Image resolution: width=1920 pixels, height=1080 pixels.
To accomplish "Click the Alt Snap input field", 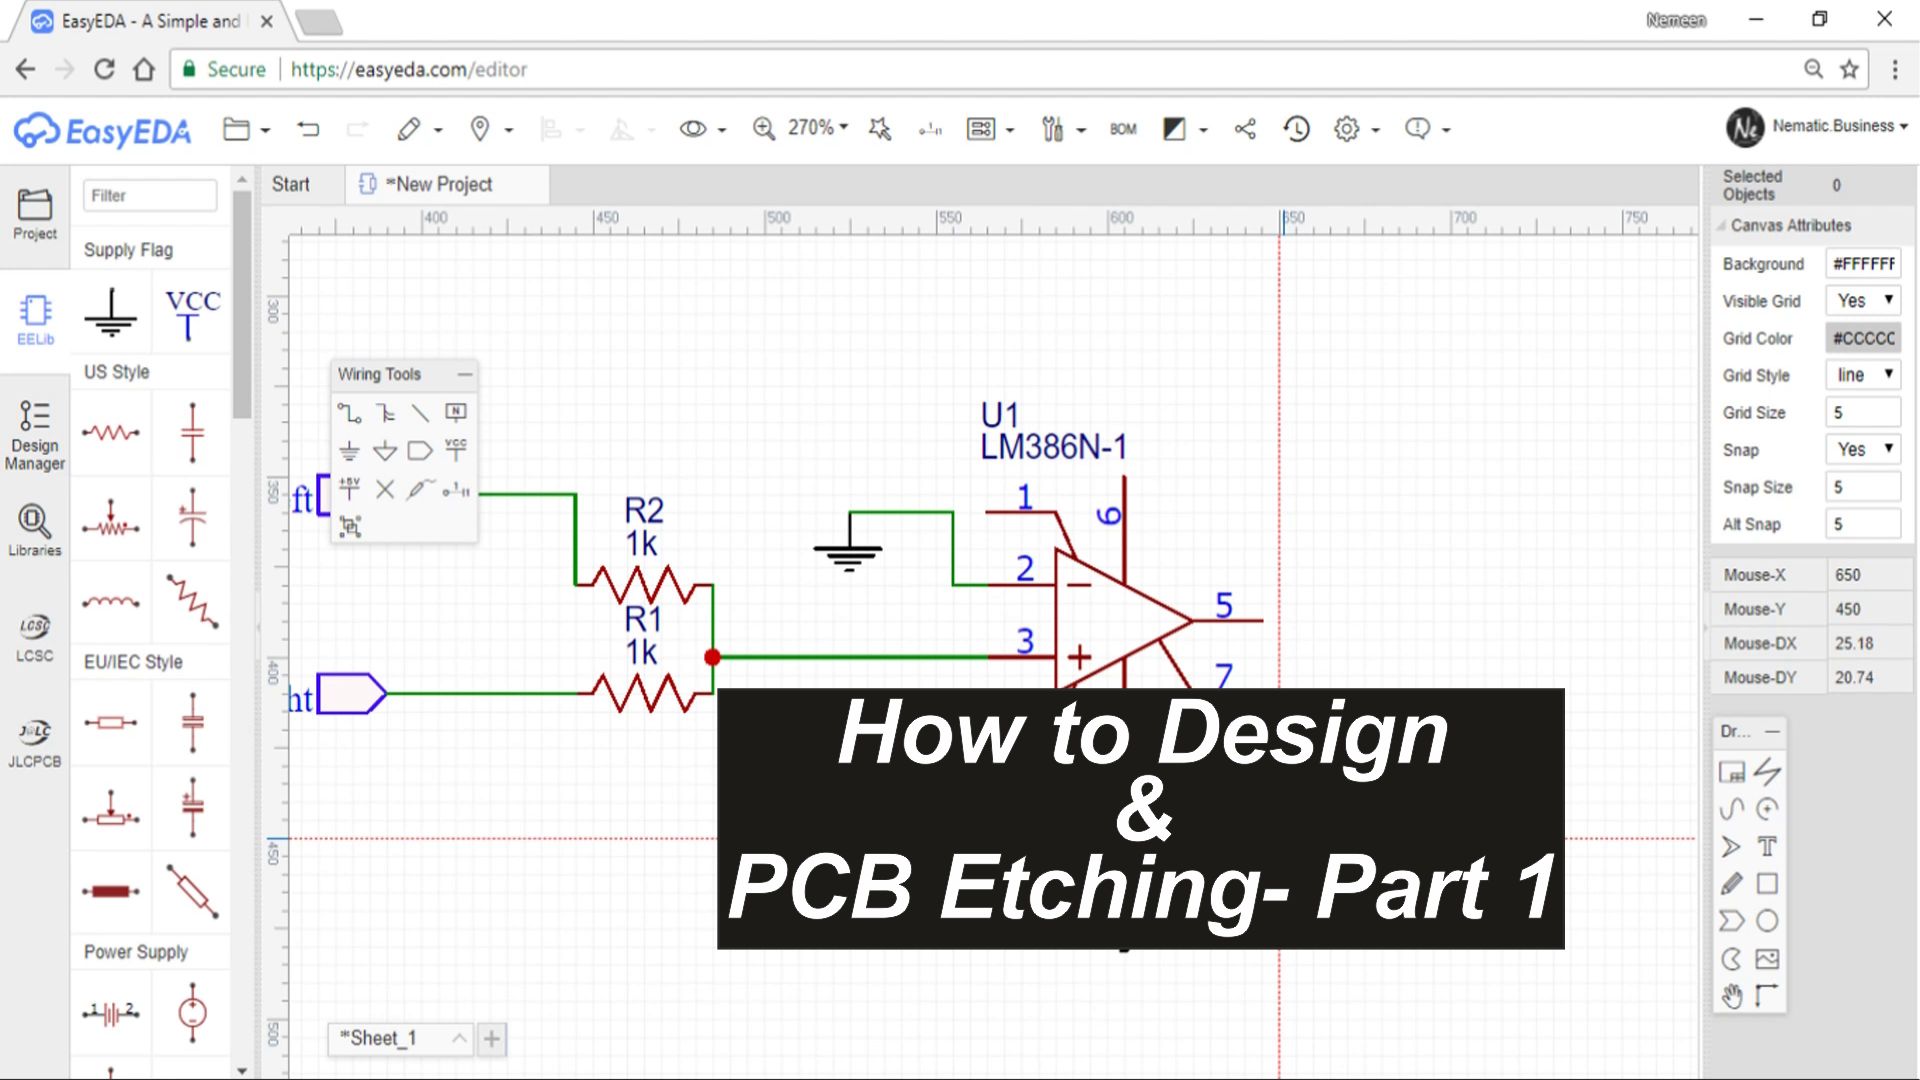I will click(1863, 524).
